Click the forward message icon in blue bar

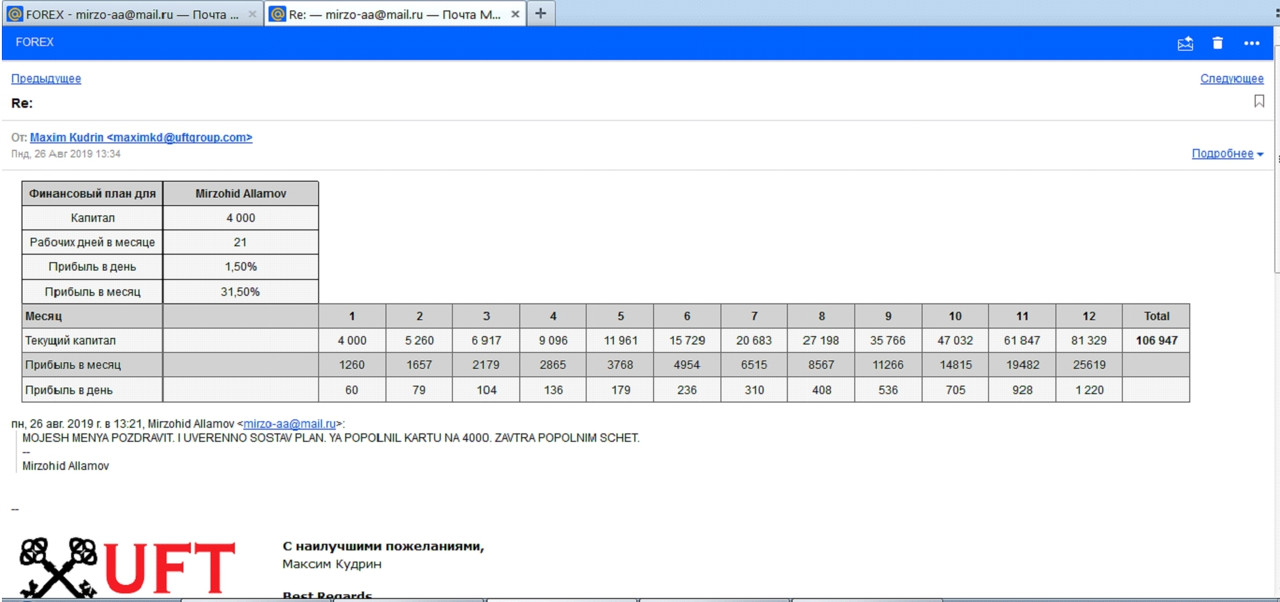1186,43
